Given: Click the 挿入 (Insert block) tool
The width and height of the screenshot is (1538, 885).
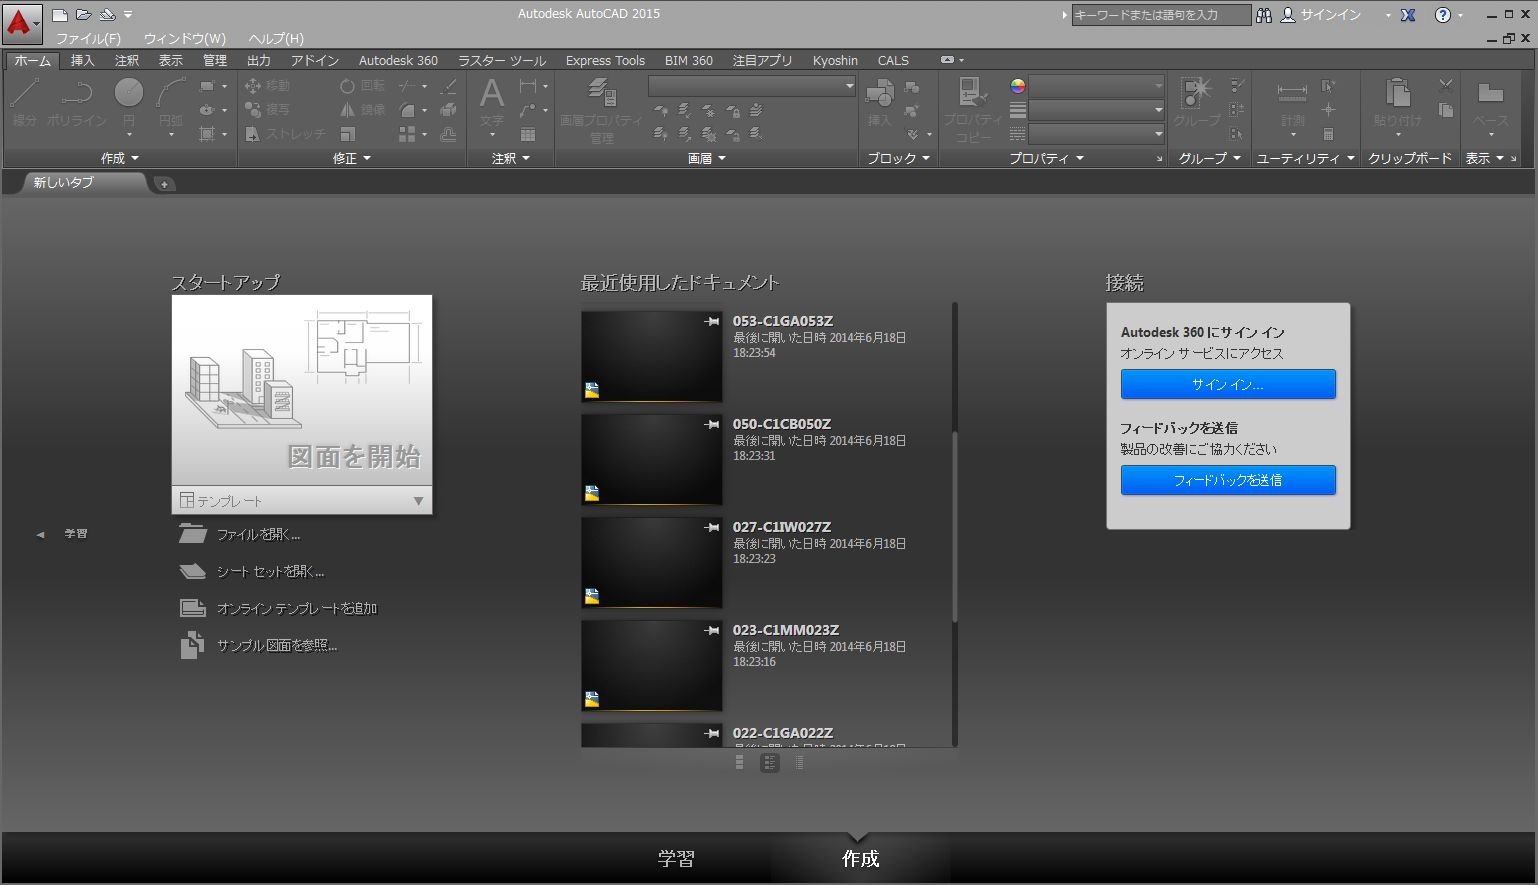Looking at the screenshot, I should point(880,104).
